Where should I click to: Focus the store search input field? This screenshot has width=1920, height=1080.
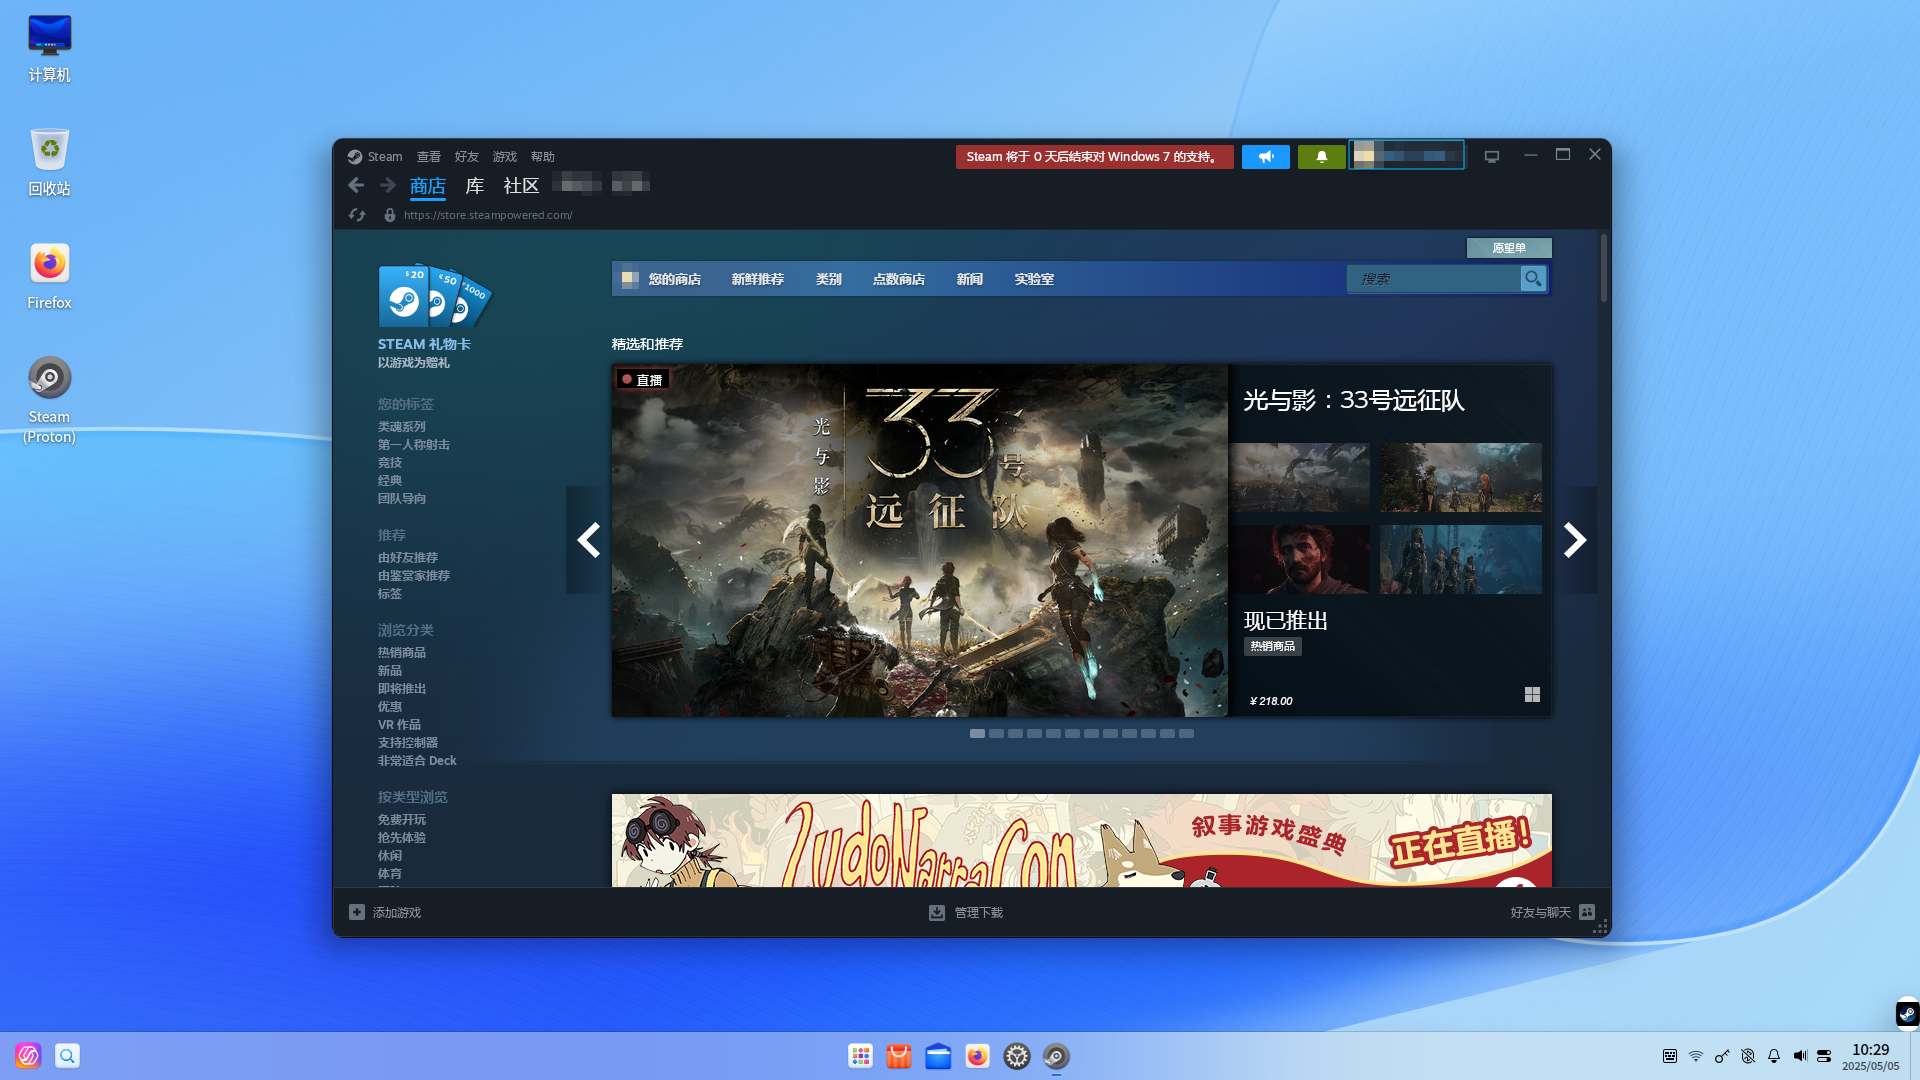click(x=1433, y=279)
